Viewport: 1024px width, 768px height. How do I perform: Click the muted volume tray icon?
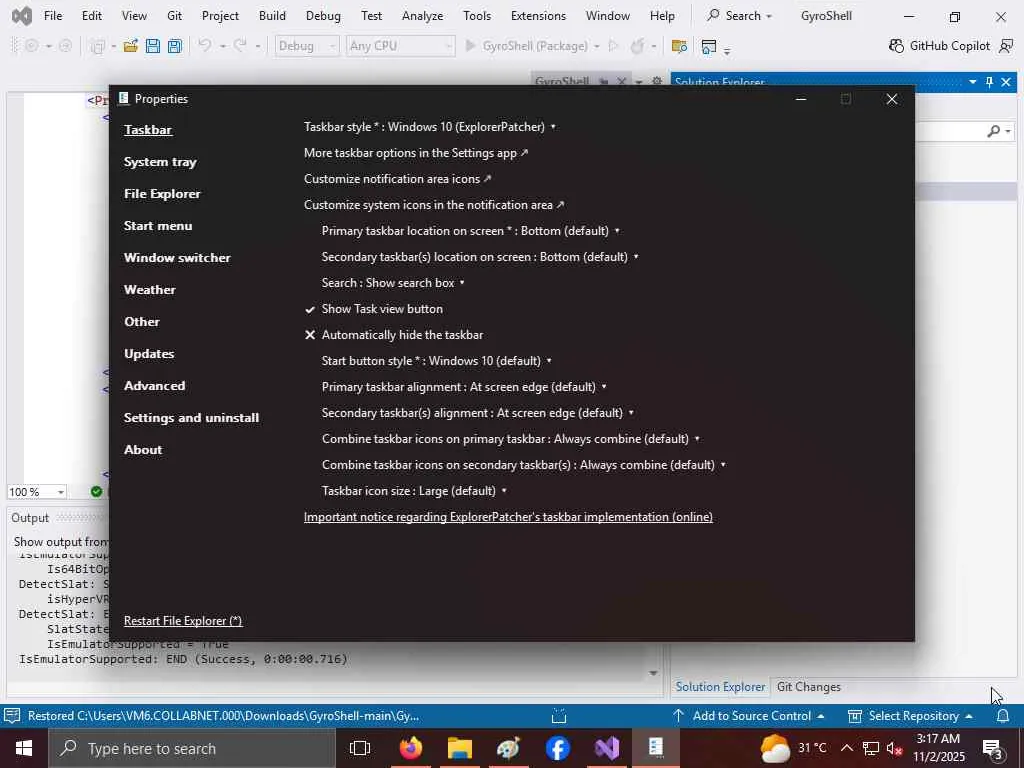click(894, 748)
